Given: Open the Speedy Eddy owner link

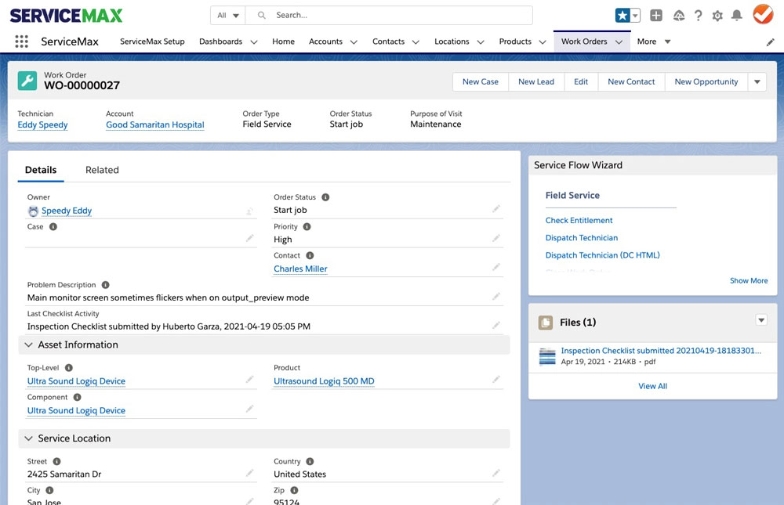Looking at the screenshot, I should [66, 210].
